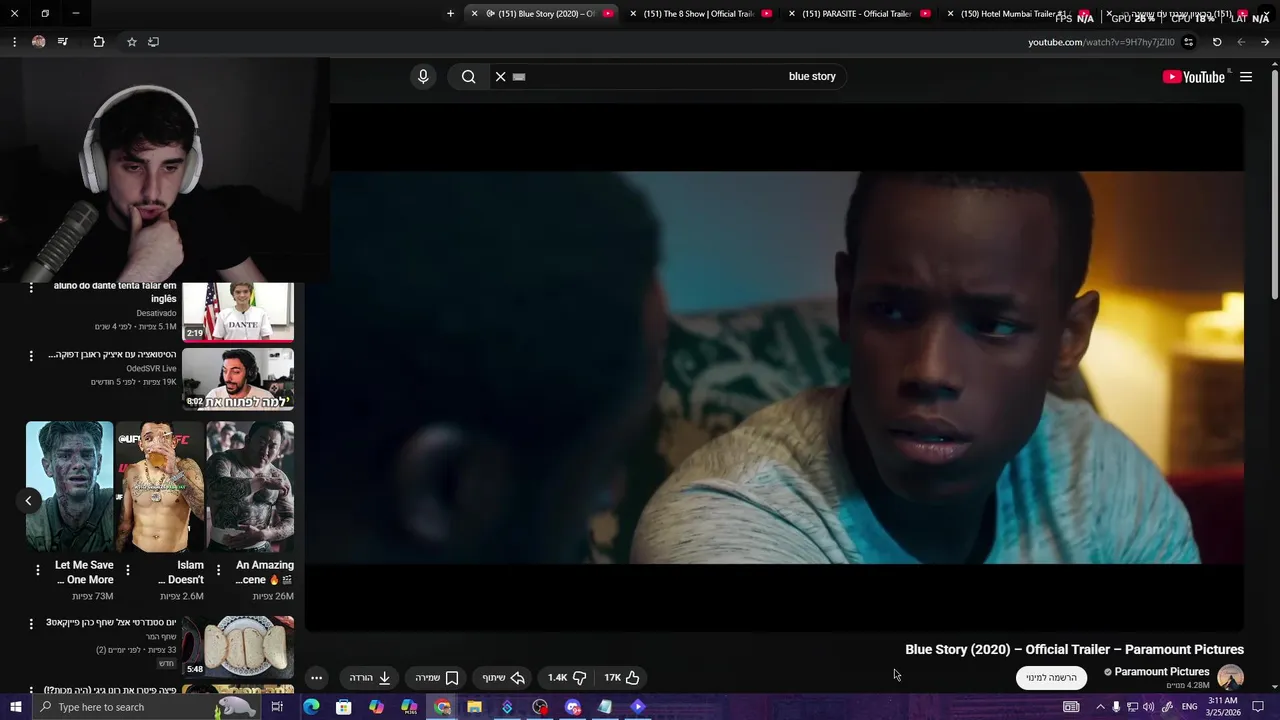Viewport: 1280px width, 720px height.
Task: Click the save button (שמירה)
Action: 437,677
